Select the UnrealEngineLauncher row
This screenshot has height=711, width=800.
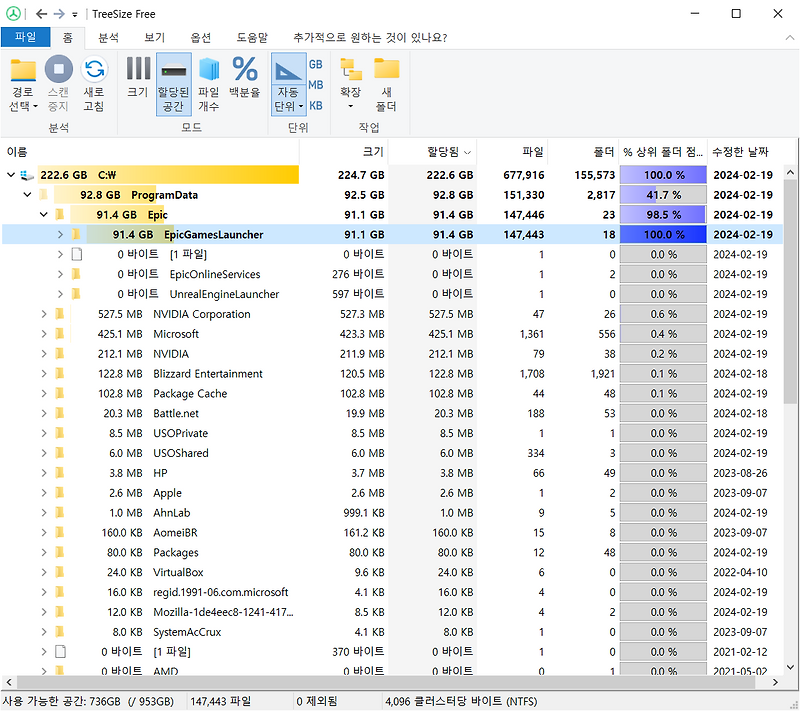click(x=392, y=294)
